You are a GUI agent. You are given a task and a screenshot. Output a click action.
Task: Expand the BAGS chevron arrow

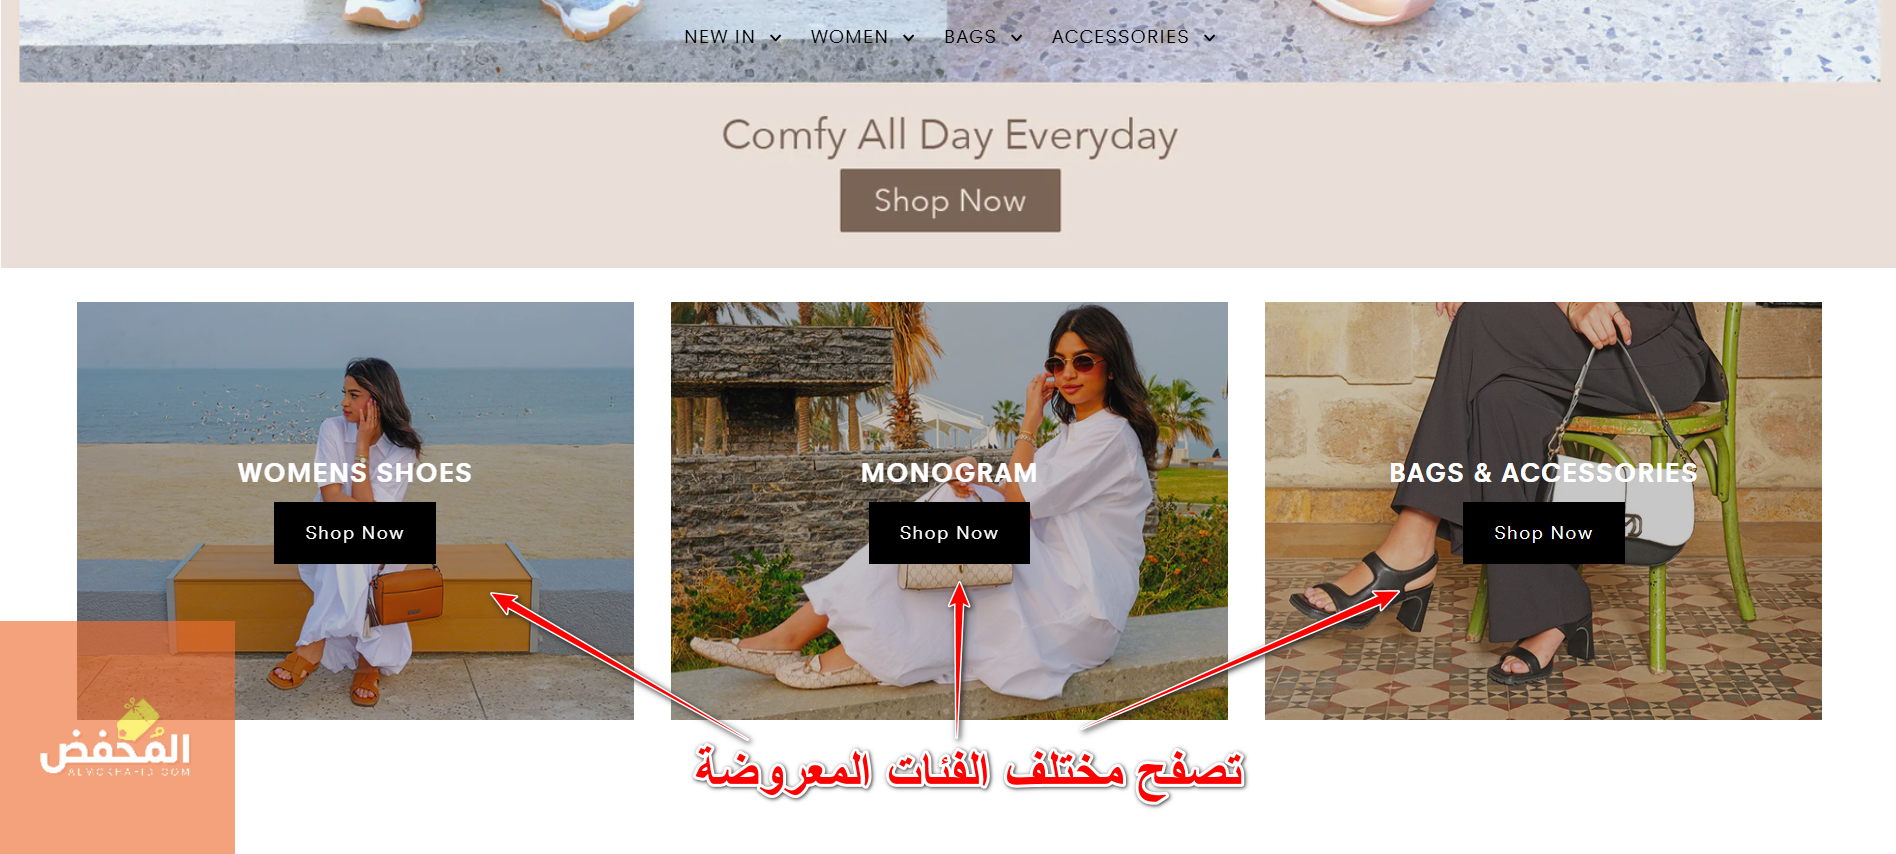coord(1016,38)
